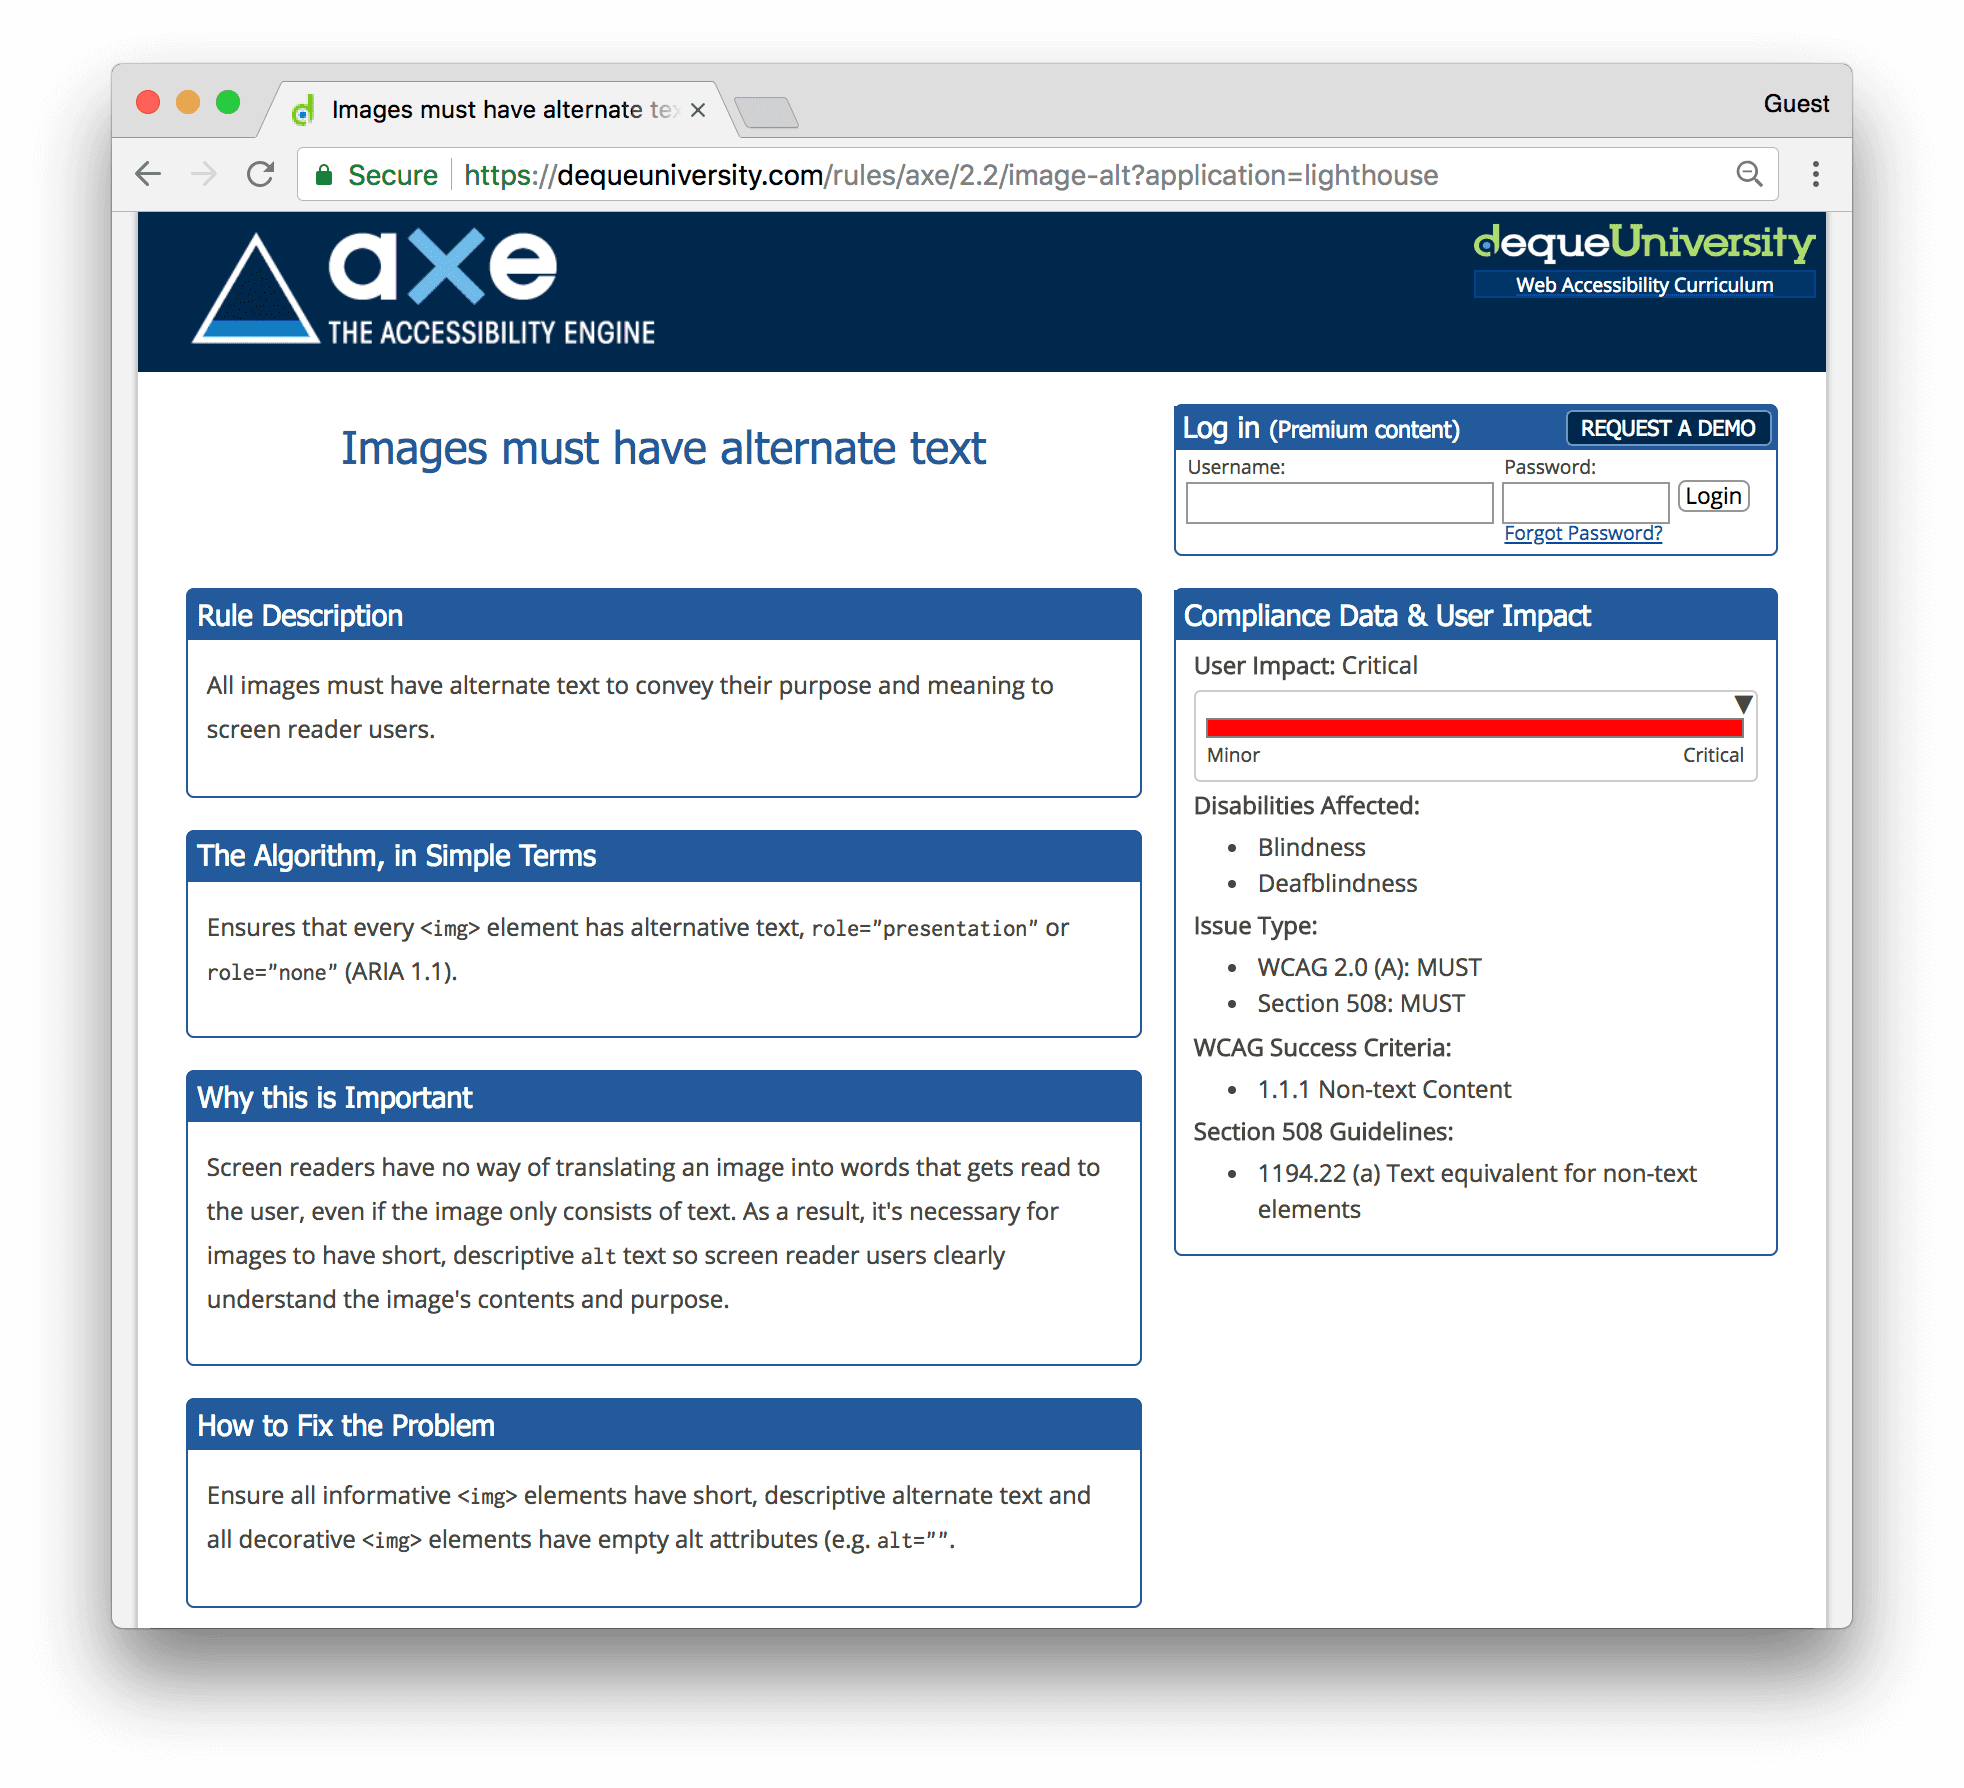1964x1788 pixels.
Task: Click the Forgot Password link
Action: (x=1579, y=532)
